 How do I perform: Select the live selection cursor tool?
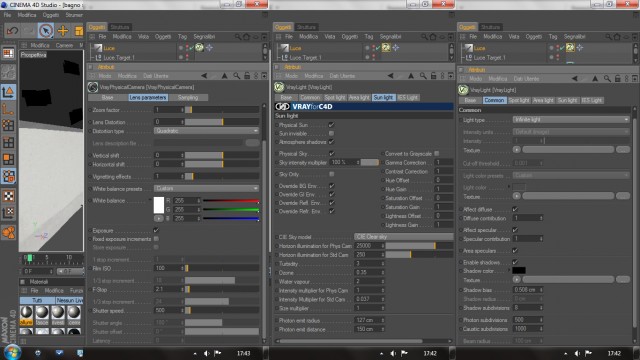(46, 31)
